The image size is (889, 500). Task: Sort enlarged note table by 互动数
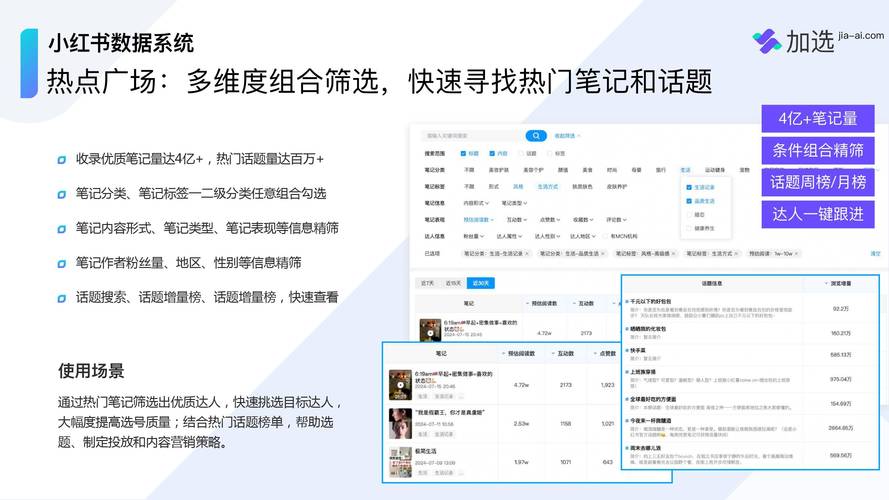pos(562,353)
